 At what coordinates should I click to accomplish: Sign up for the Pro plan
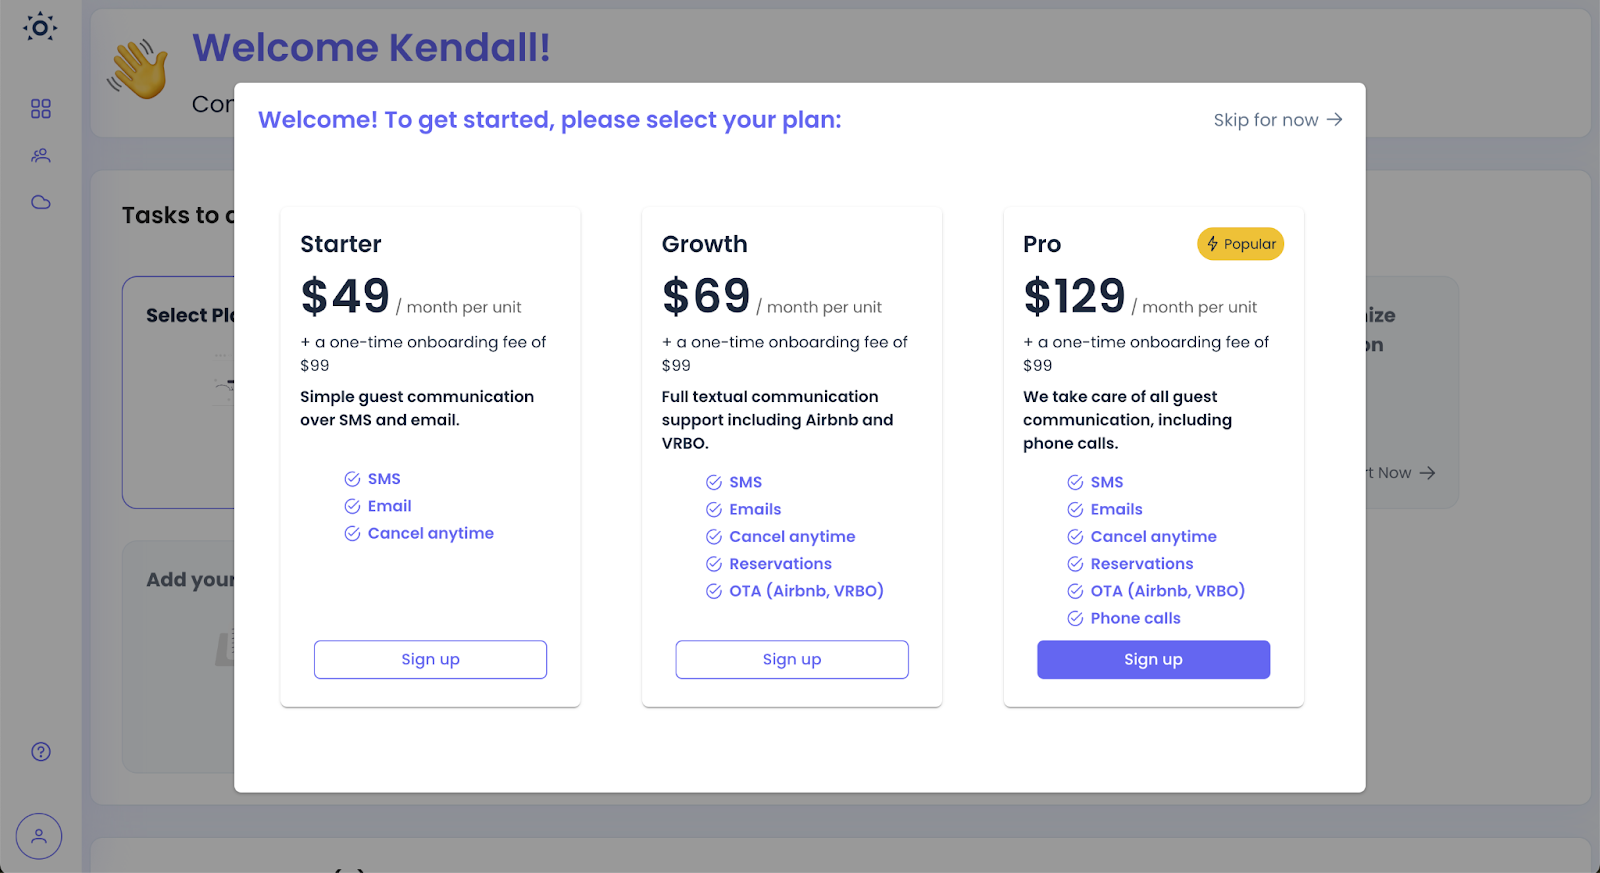pos(1153,660)
